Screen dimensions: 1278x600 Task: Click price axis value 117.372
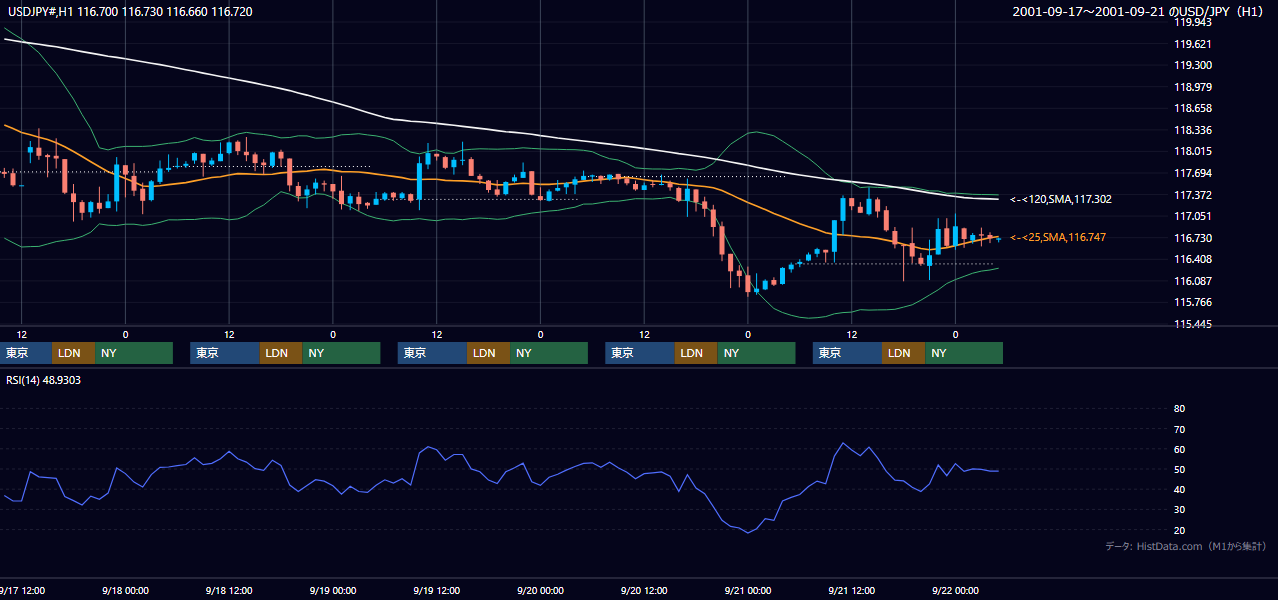1192,195
